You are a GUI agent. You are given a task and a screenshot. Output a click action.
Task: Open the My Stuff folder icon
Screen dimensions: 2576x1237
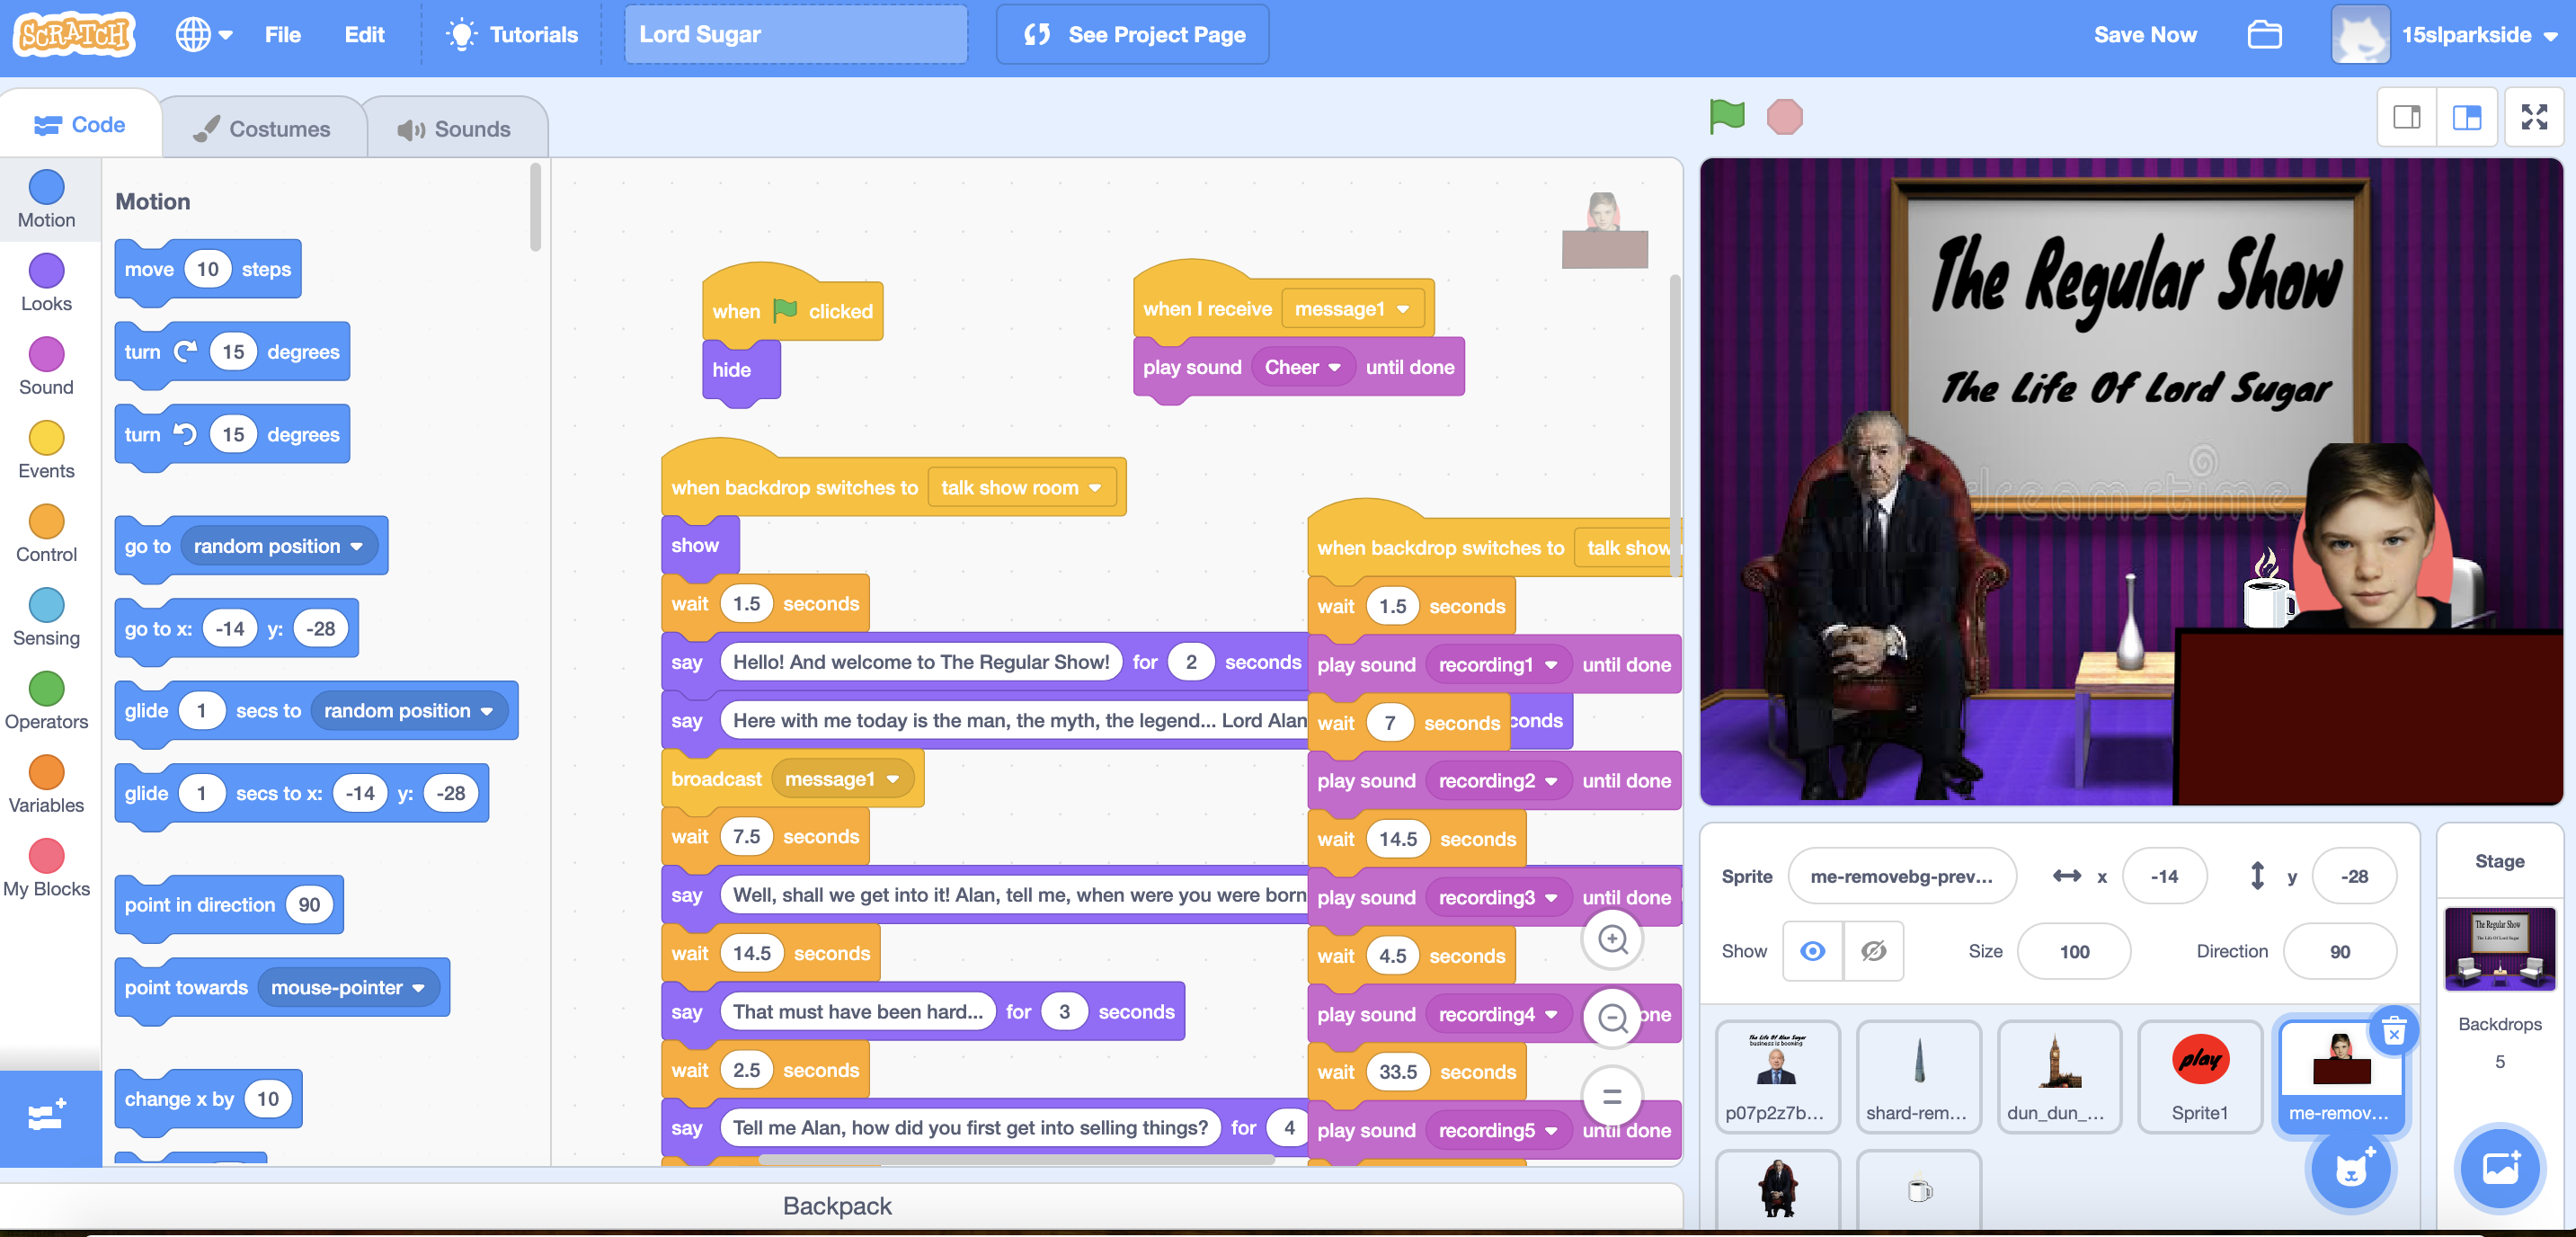click(2264, 35)
